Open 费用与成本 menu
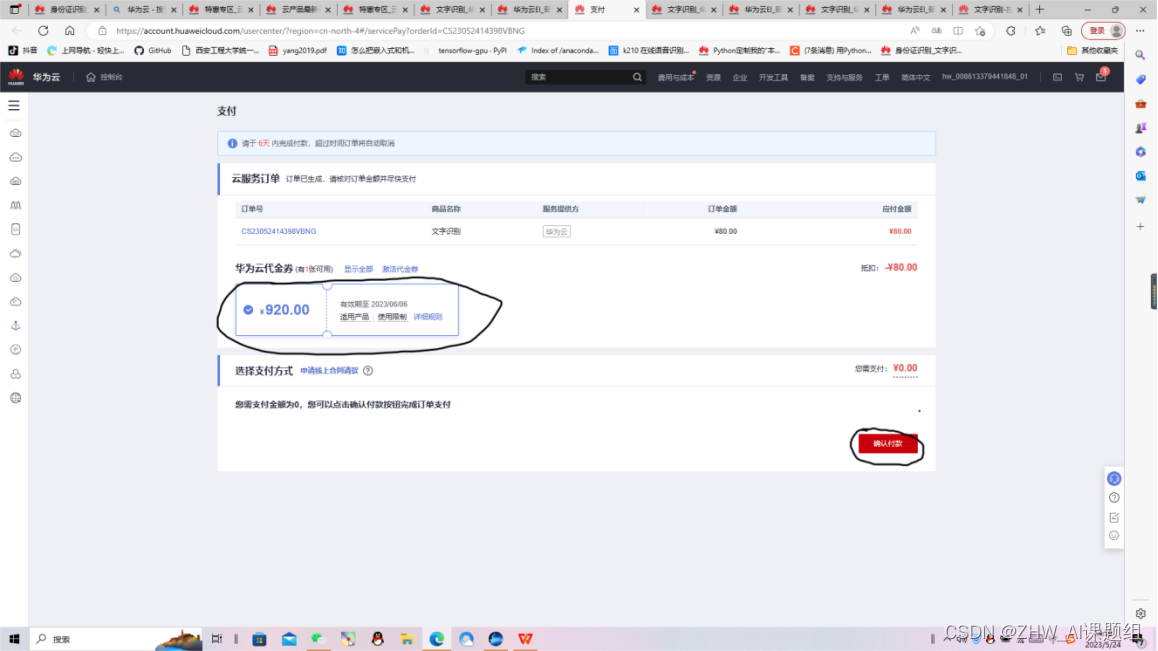This screenshot has height=651, width=1158. [676, 77]
